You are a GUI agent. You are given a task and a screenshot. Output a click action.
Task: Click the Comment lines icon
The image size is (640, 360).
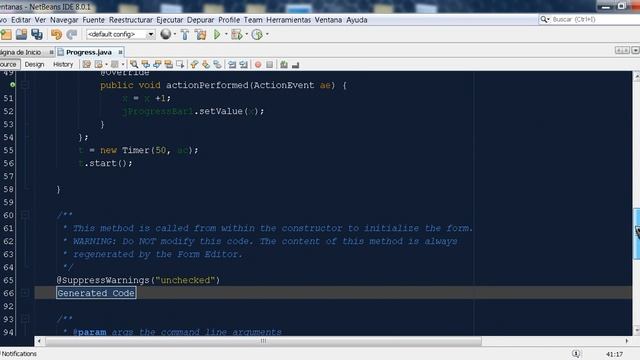pyautogui.click(x=284, y=64)
